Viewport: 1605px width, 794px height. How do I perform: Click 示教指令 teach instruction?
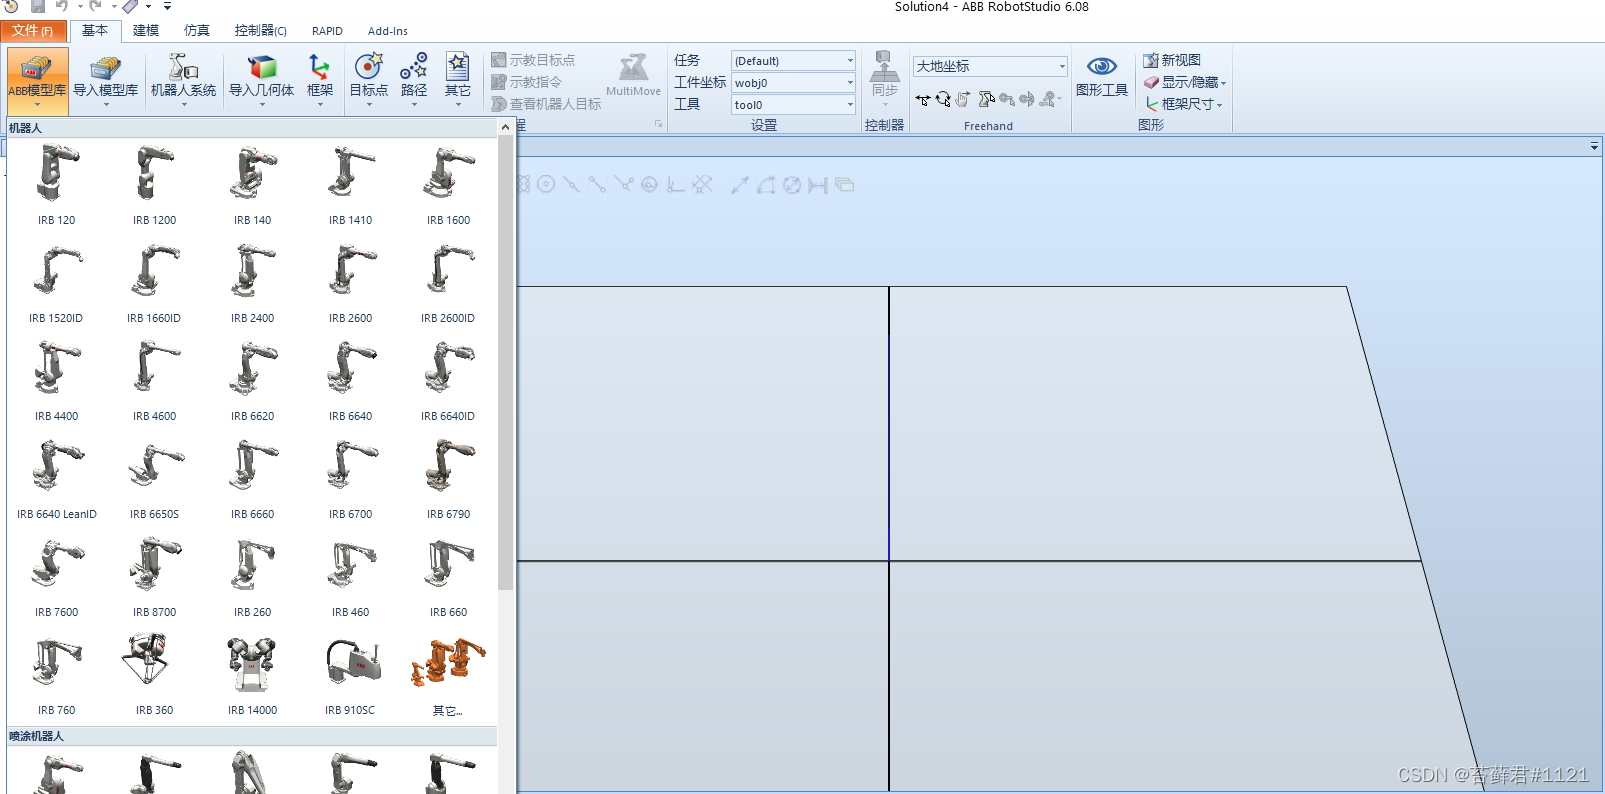[x=526, y=82]
